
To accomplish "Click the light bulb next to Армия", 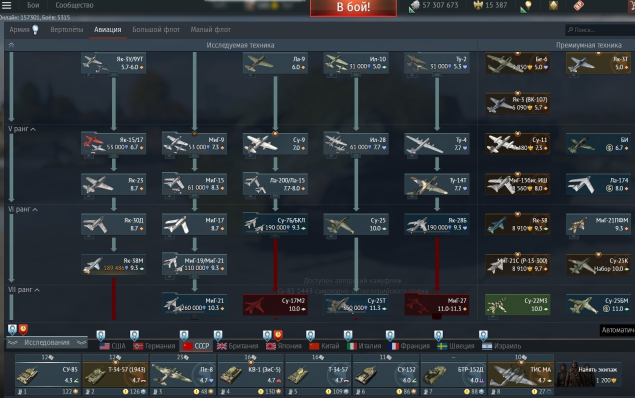I will click(36, 30).
